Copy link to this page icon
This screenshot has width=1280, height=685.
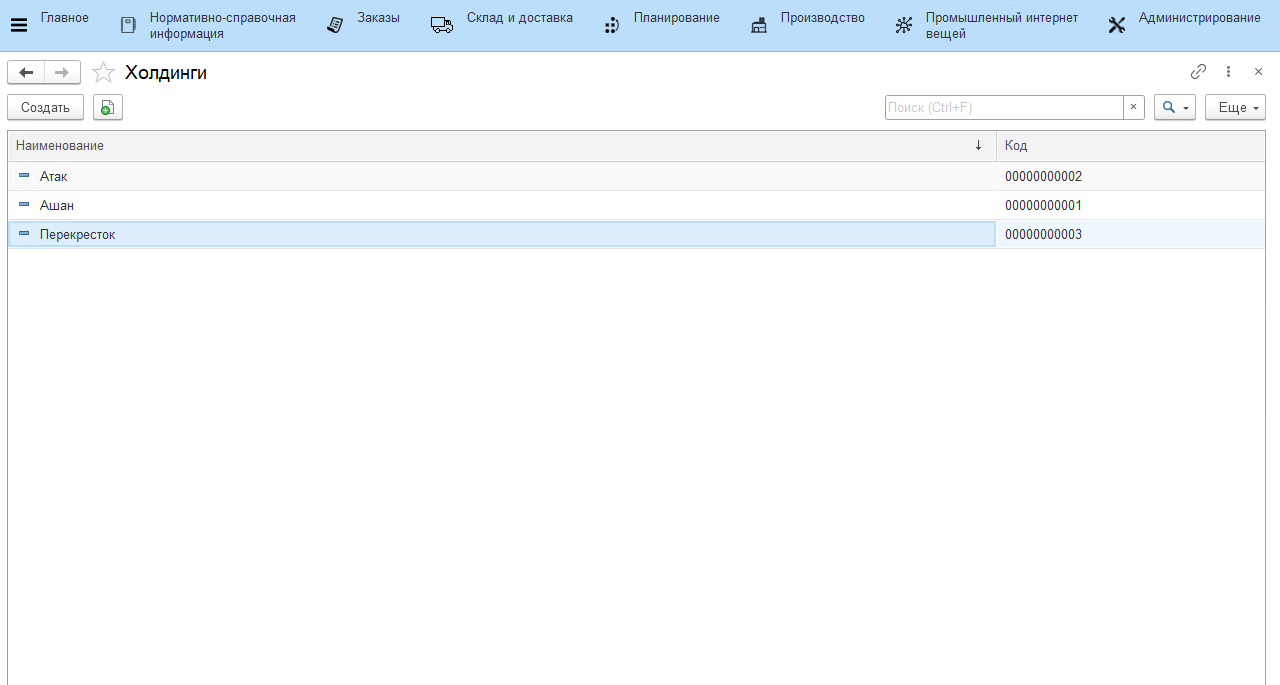(1198, 72)
